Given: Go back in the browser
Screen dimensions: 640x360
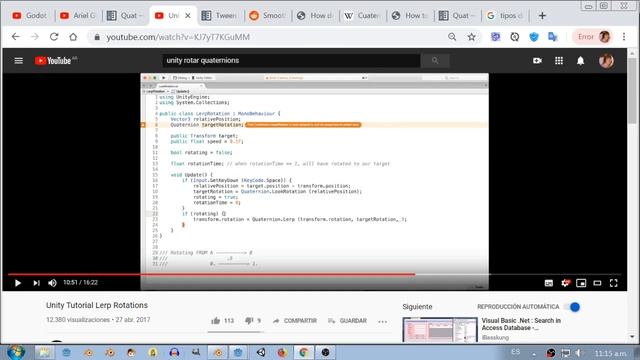Looking at the screenshot, I should (16, 37).
